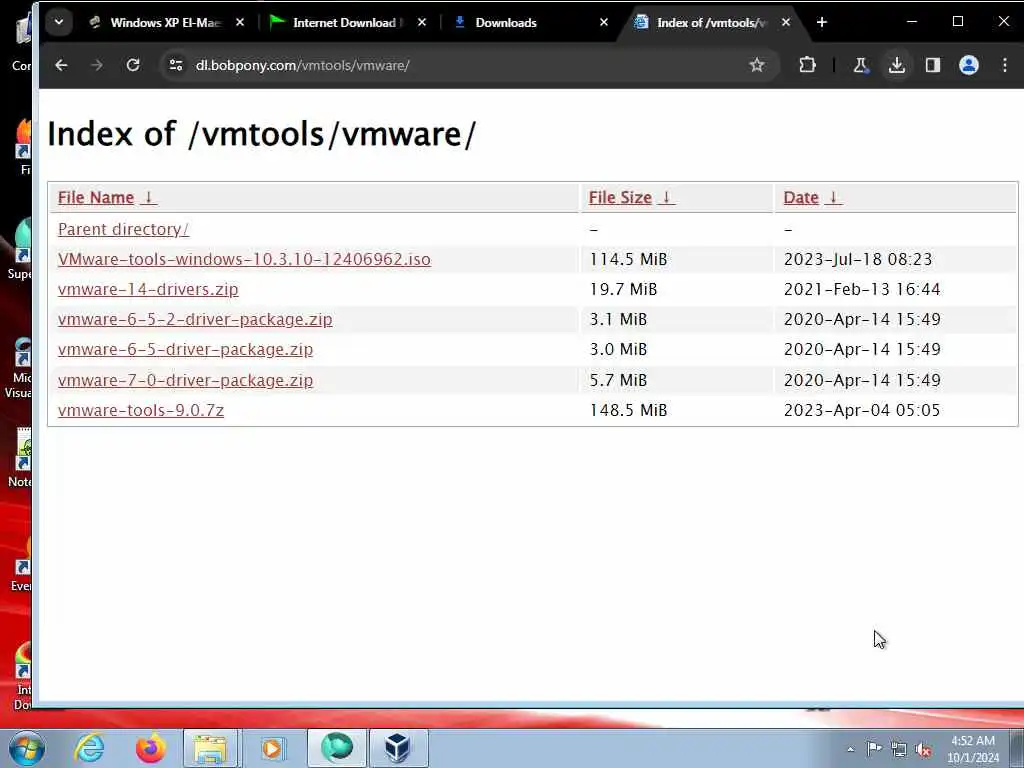Download vmware-6-5-2-driver-package.zip
This screenshot has height=768, width=1024.
click(195, 319)
